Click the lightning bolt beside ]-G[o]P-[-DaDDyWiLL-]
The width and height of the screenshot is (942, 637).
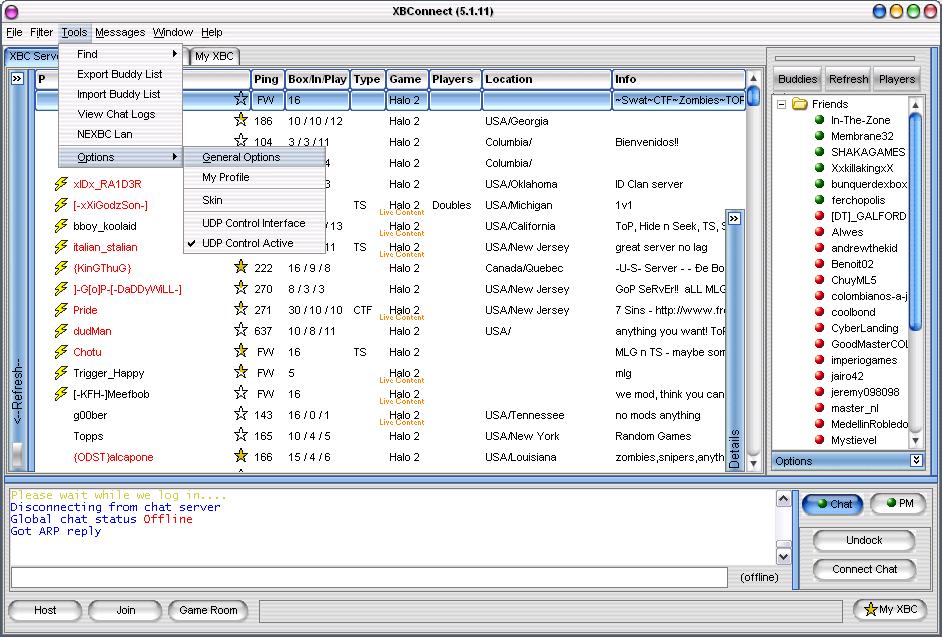pyautogui.click(x=61, y=289)
